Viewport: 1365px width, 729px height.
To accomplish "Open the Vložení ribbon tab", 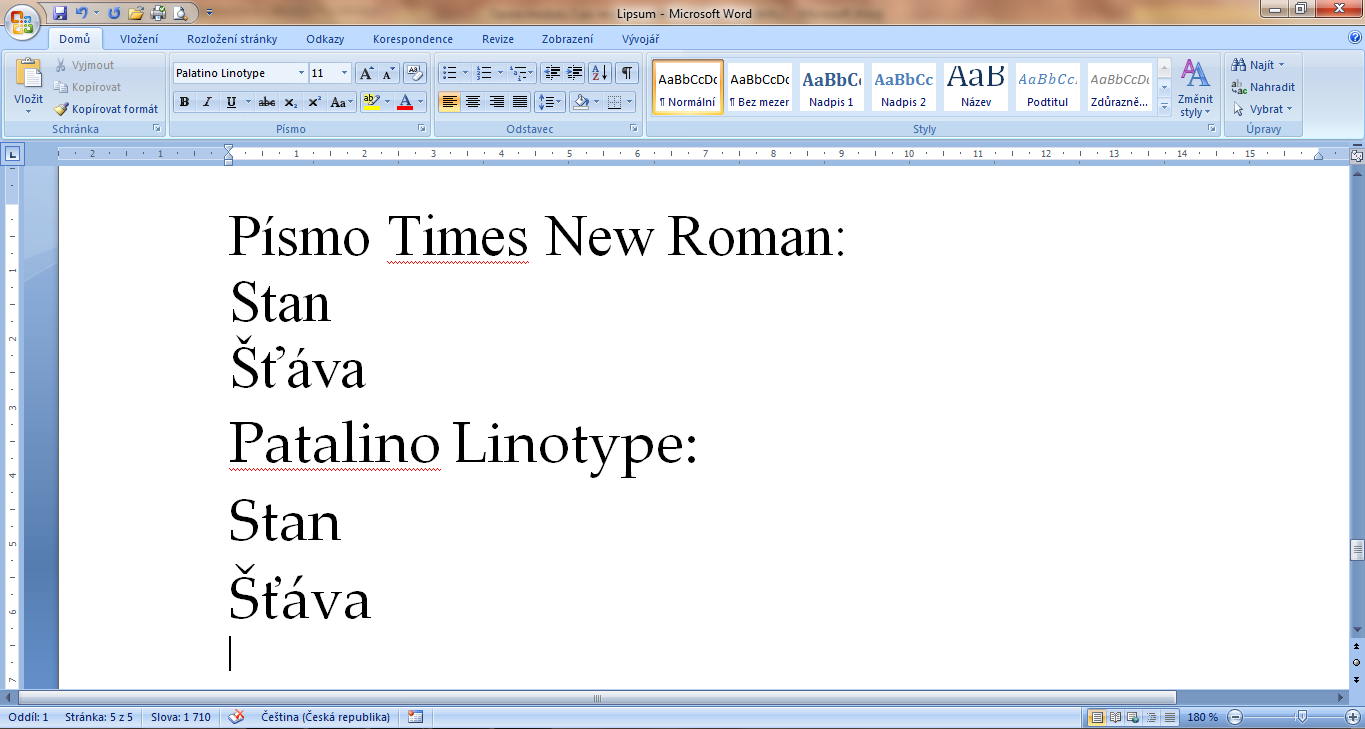I will pyautogui.click(x=139, y=39).
